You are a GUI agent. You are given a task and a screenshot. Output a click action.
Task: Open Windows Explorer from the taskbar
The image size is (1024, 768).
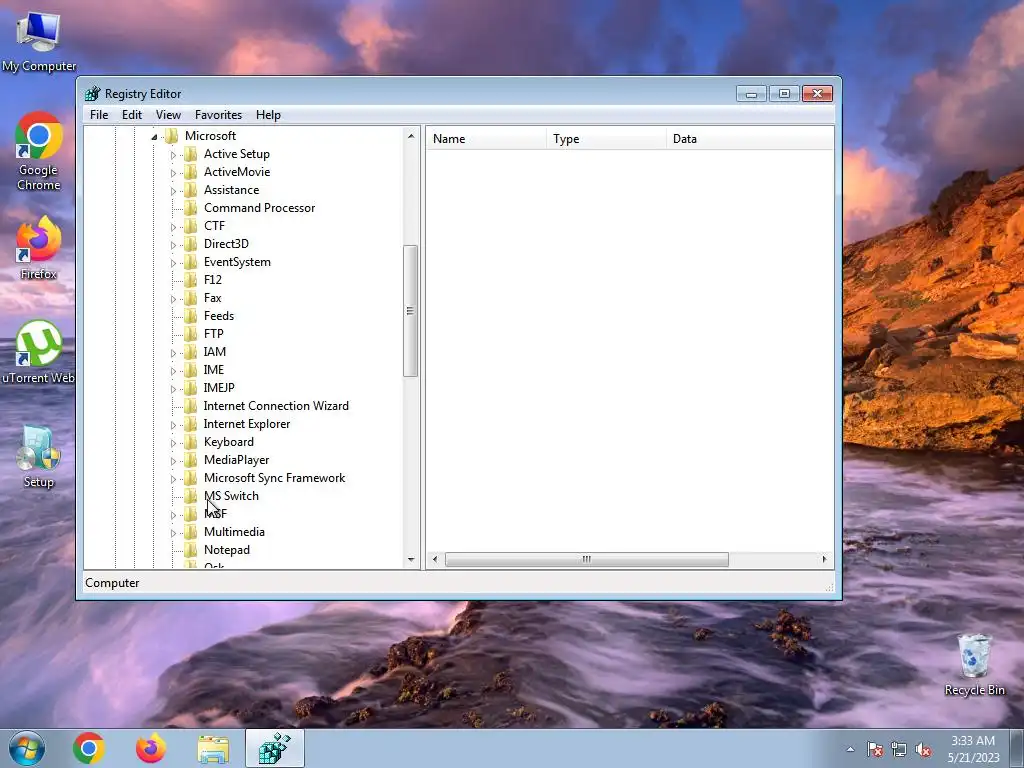tap(213, 748)
